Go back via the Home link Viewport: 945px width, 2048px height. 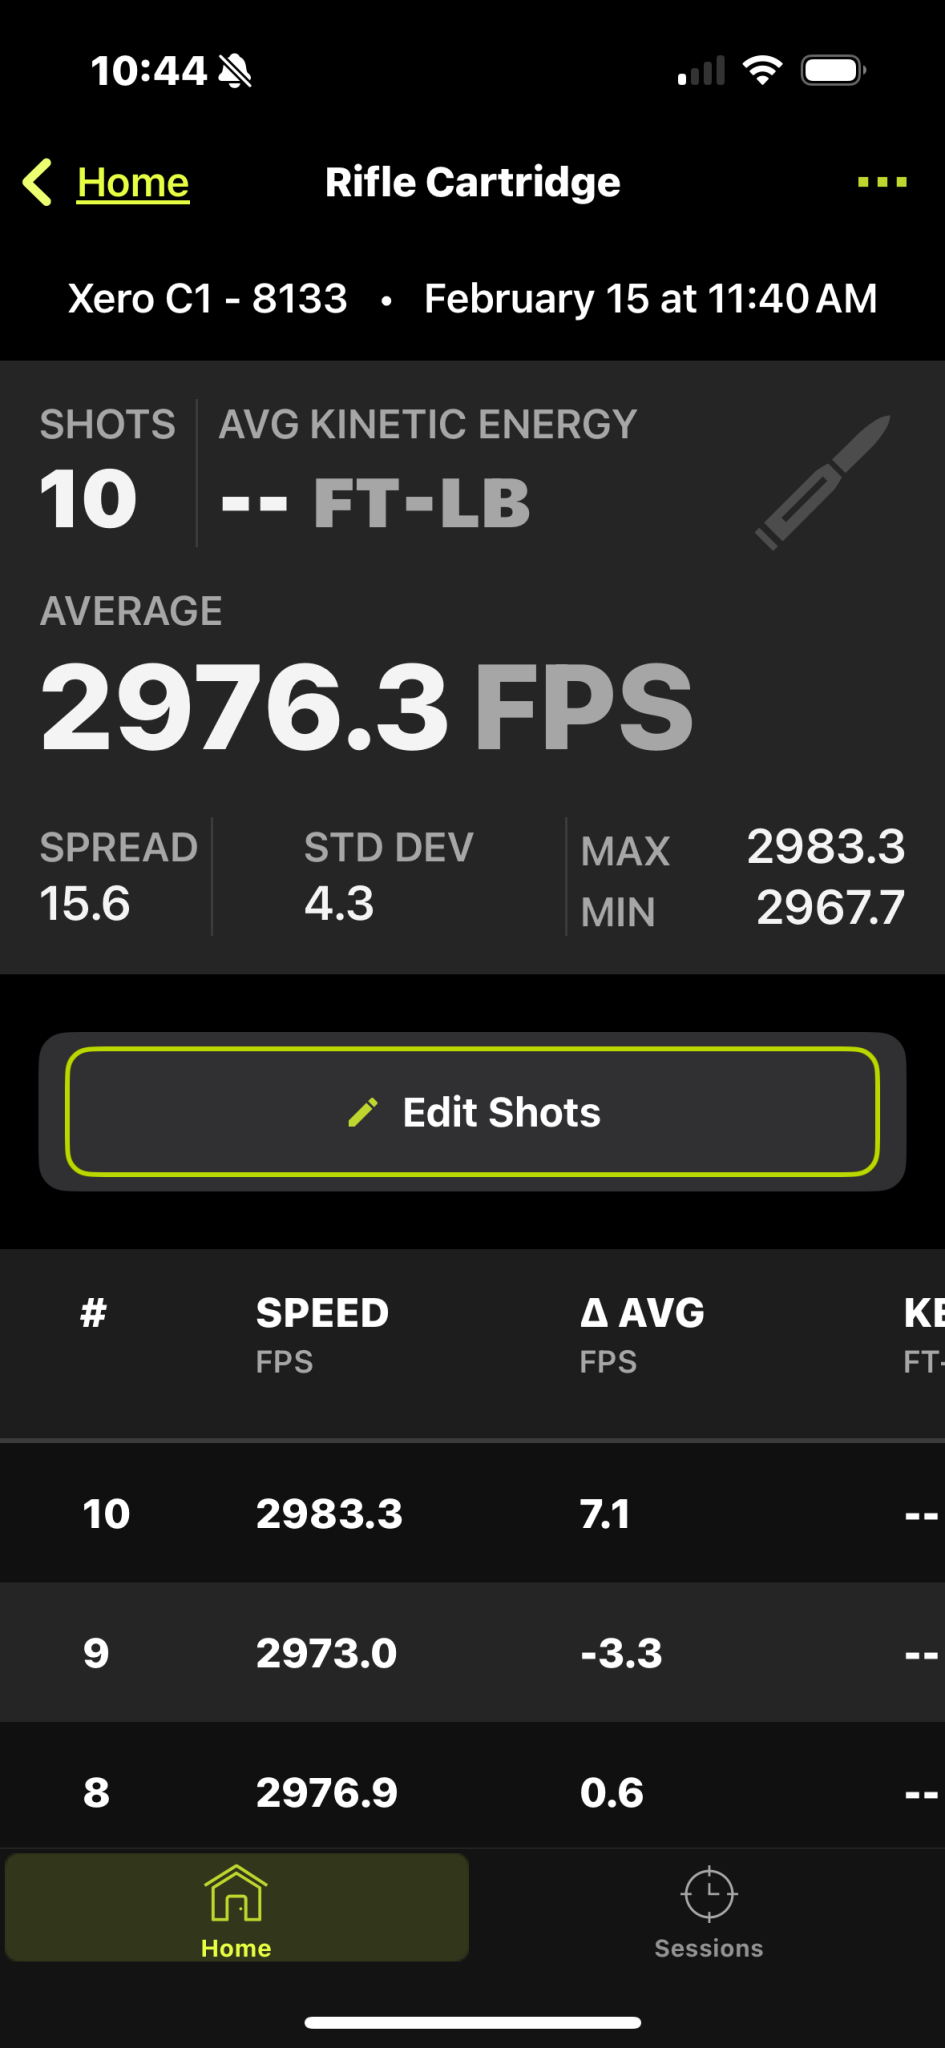click(x=133, y=182)
